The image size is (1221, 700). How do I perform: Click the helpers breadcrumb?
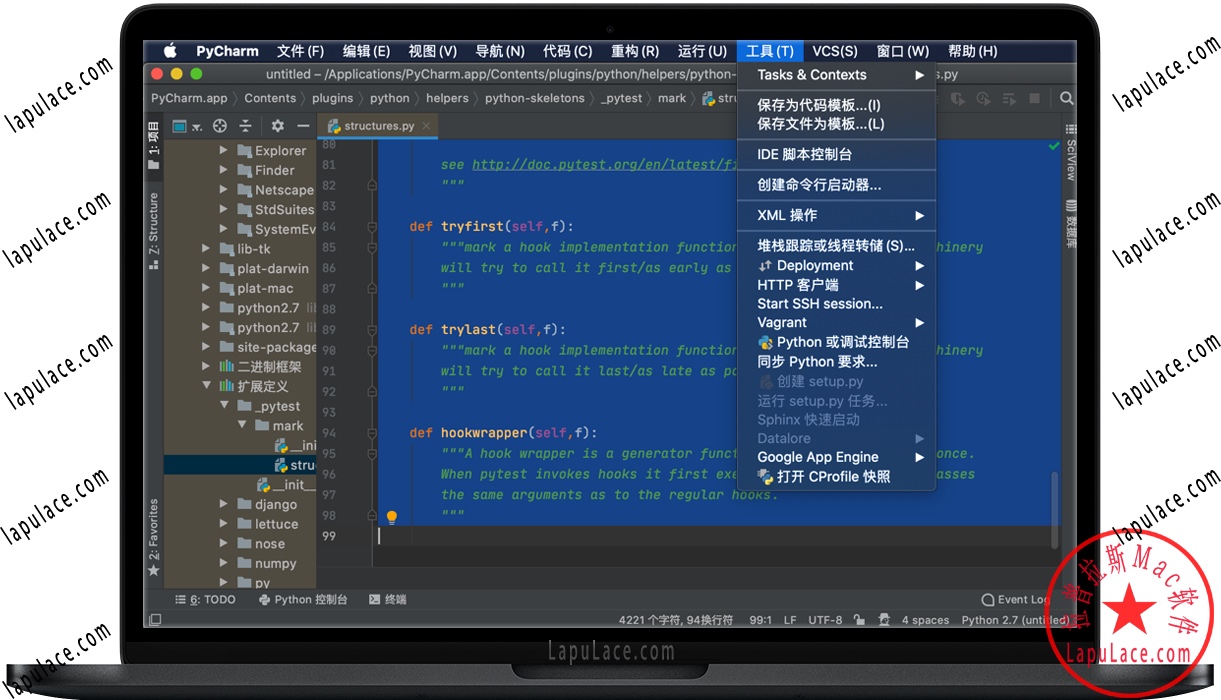click(x=447, y=98)
